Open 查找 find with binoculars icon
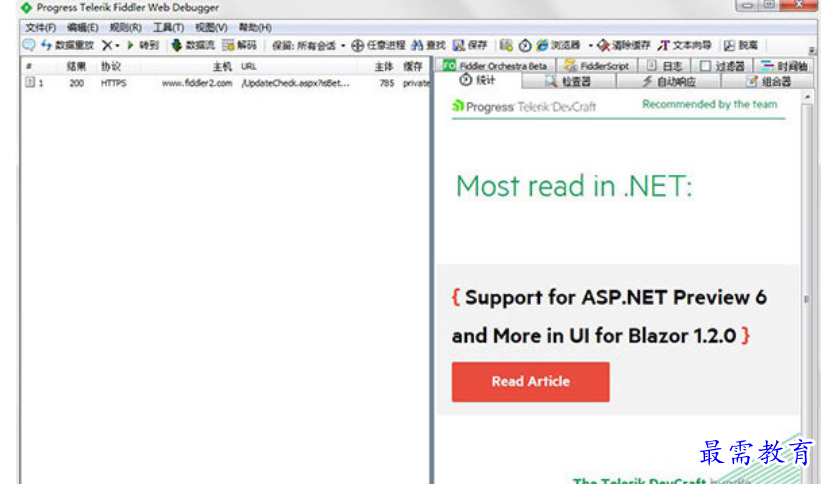The image size is (821, 484). [x=428, y=46]
